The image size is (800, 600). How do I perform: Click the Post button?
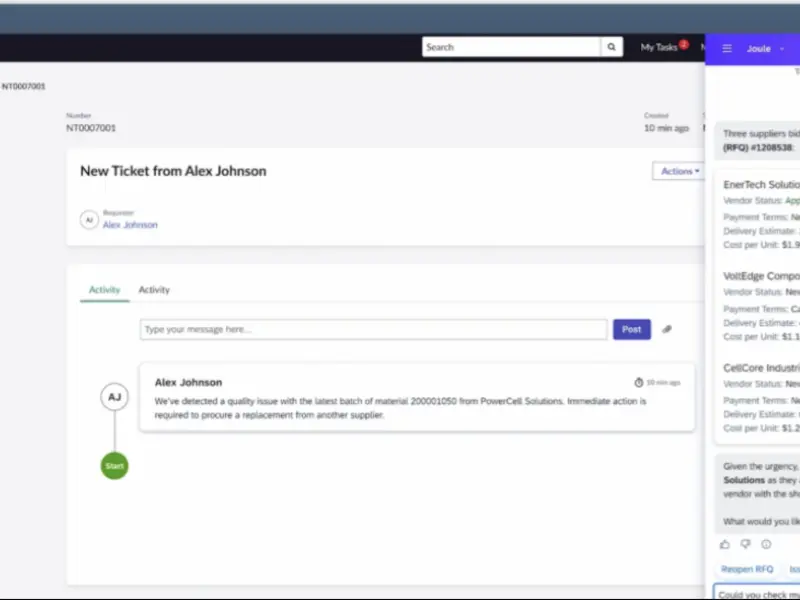point(632,330)
